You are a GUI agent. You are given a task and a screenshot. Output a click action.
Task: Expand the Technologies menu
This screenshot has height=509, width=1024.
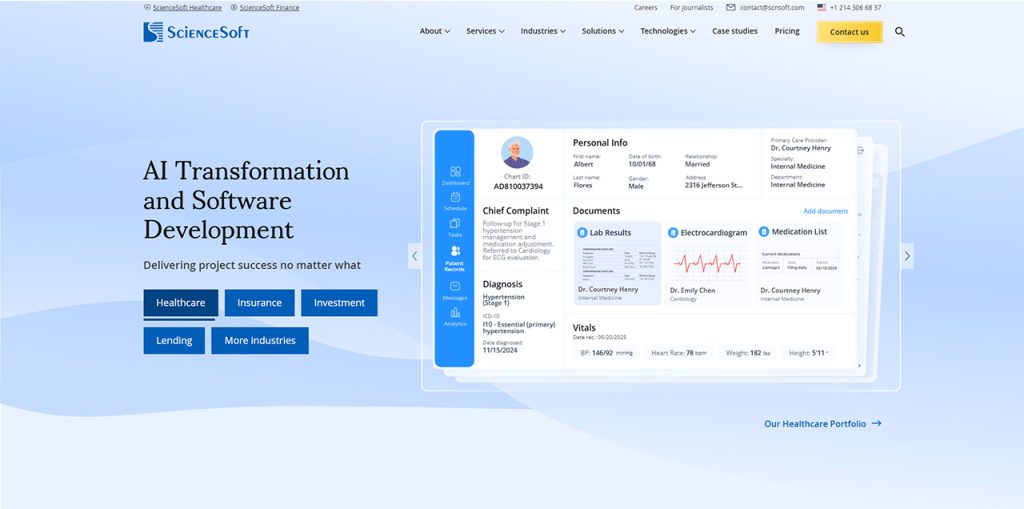(667, 31)
